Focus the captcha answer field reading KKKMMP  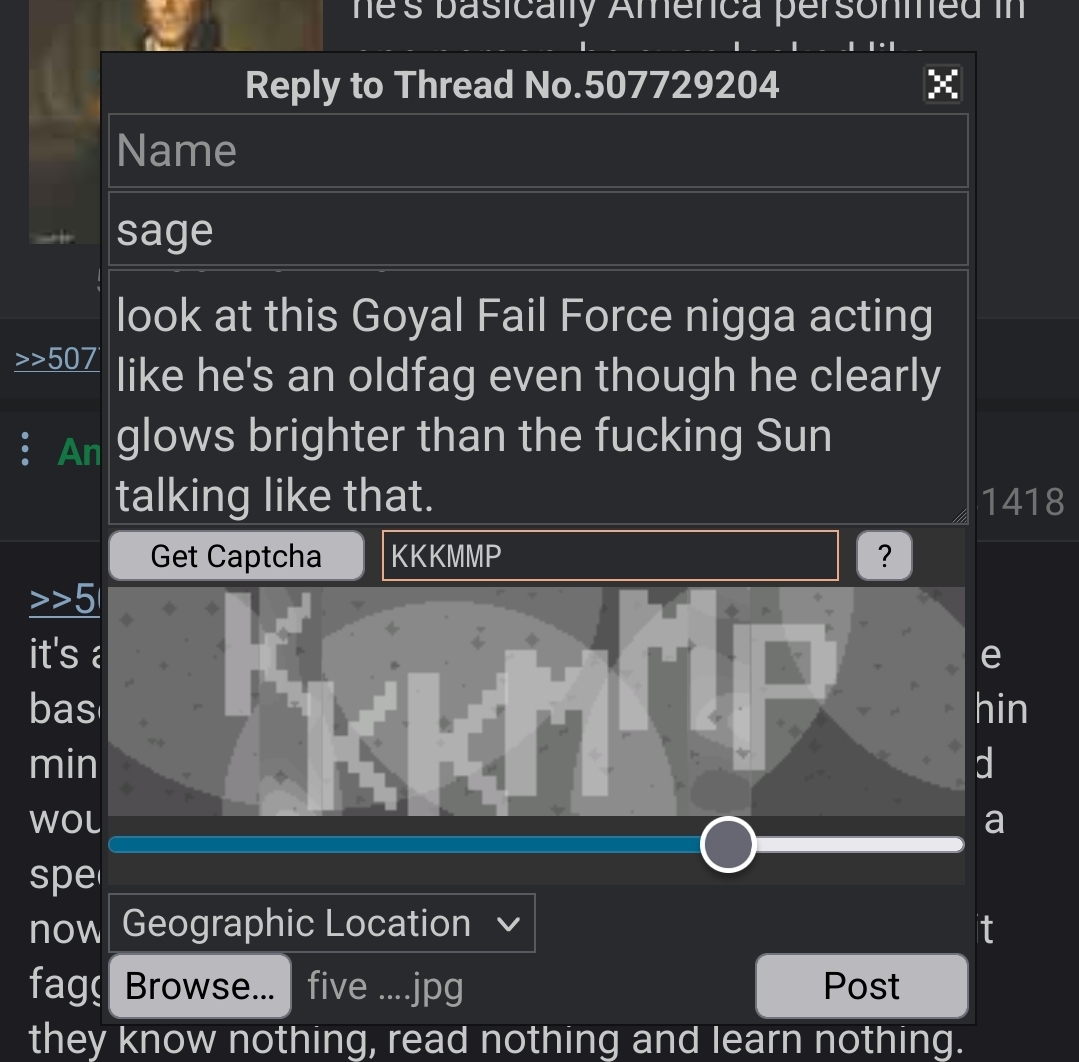click(610, 555)
